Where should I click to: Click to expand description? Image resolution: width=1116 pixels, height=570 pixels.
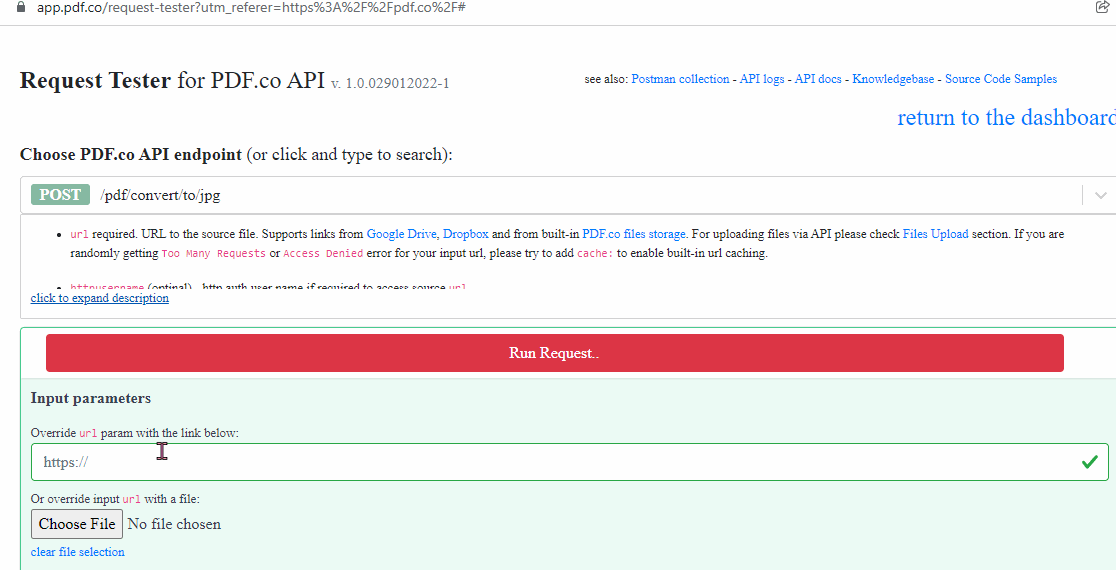100,298
